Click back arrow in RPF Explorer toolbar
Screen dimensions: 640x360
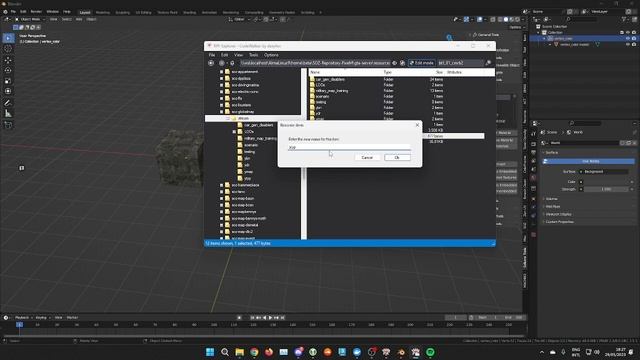[x=211, y=63]
